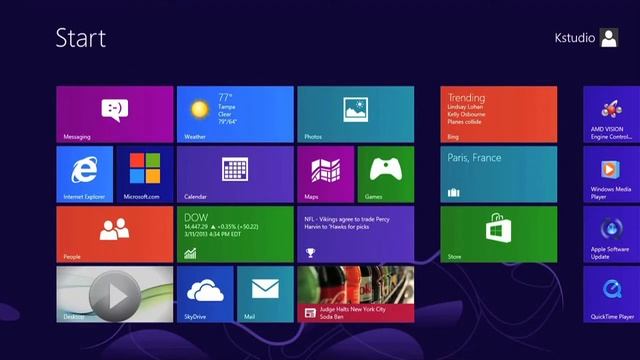Image resolution: width=640 pixels, height=360 pixels.
Task: Open the Calendar tile
Action: pyautogui.click(x=235, y=174)
